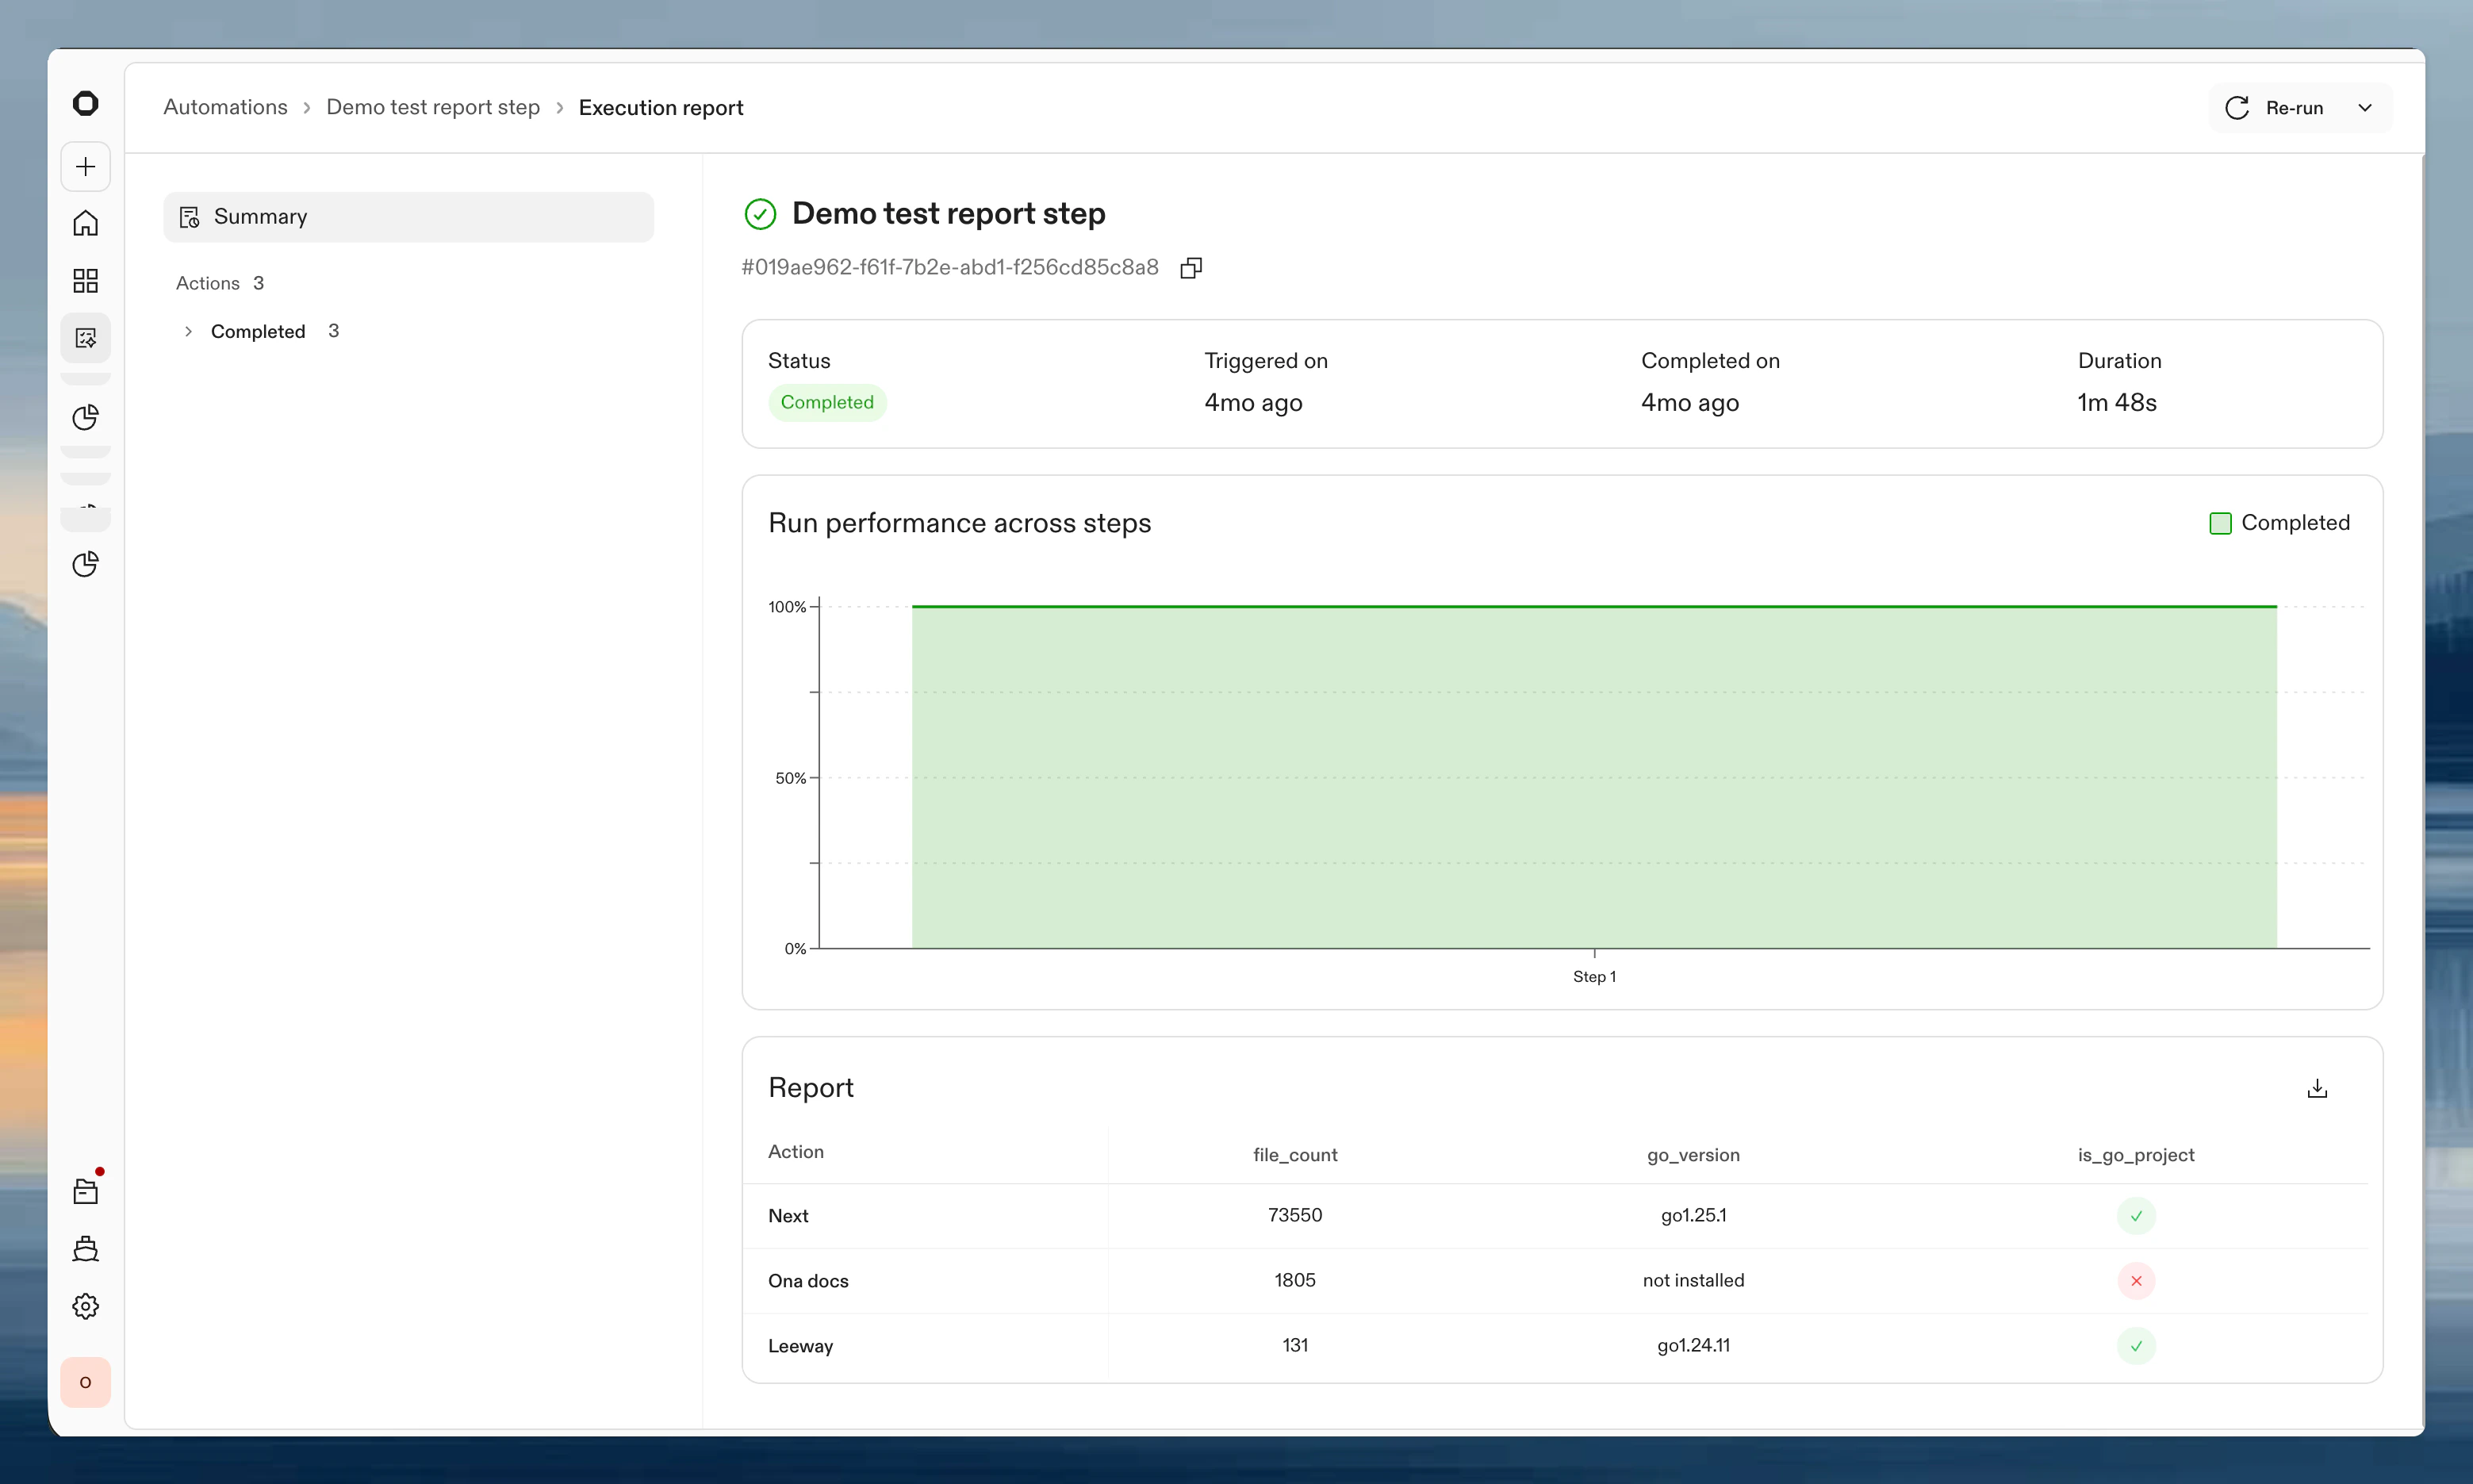Click the green Completed status badge
2473x1484 pixels.
827,401
